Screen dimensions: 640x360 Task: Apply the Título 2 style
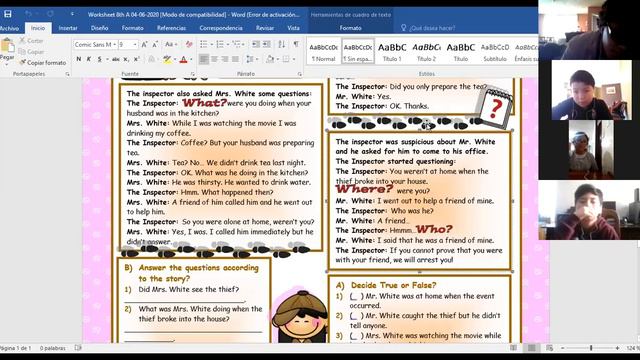pos(427,51)
